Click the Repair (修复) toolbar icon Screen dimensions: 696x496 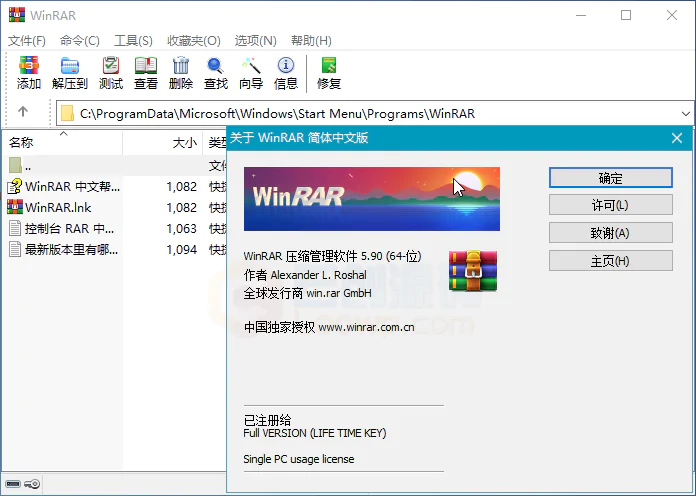pyautogui.click(x=329, y=66)
